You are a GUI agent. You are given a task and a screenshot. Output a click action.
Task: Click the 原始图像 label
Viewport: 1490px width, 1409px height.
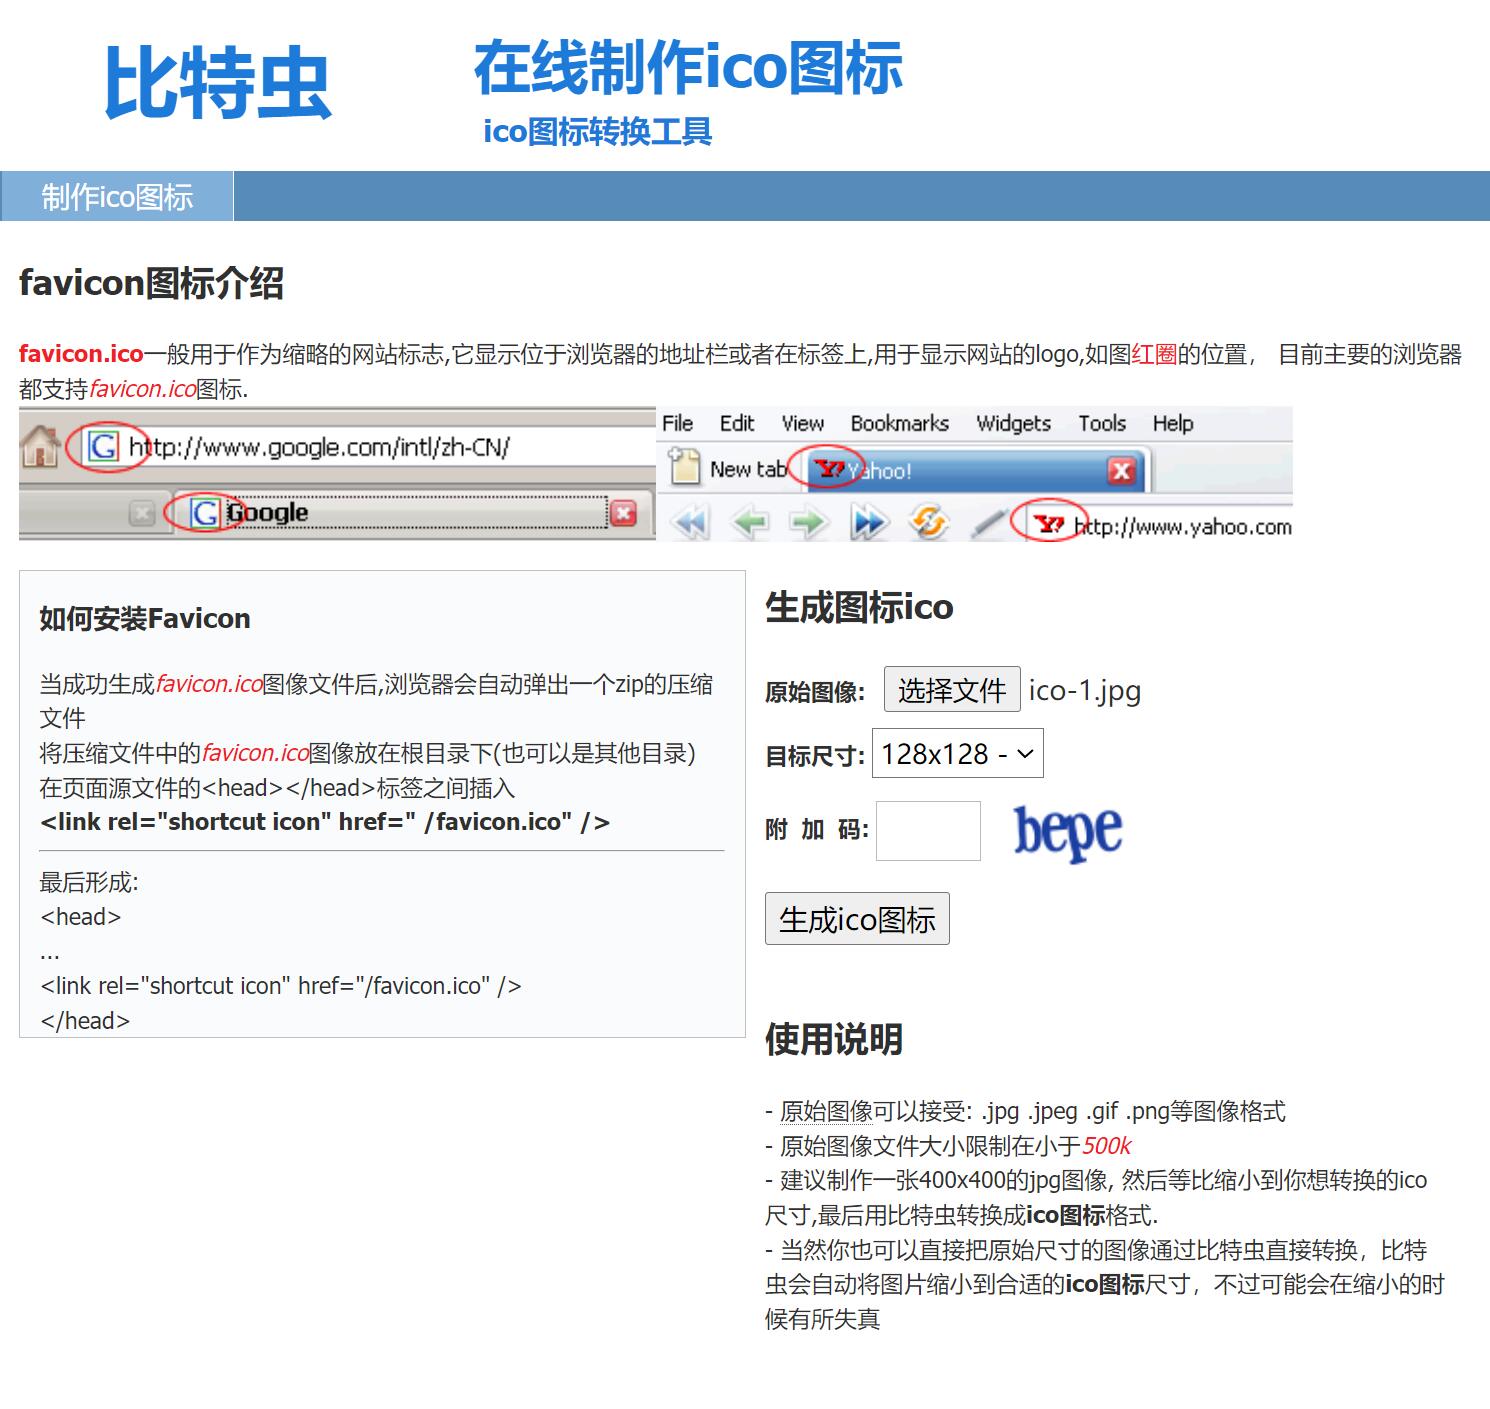tap(815, 692)
